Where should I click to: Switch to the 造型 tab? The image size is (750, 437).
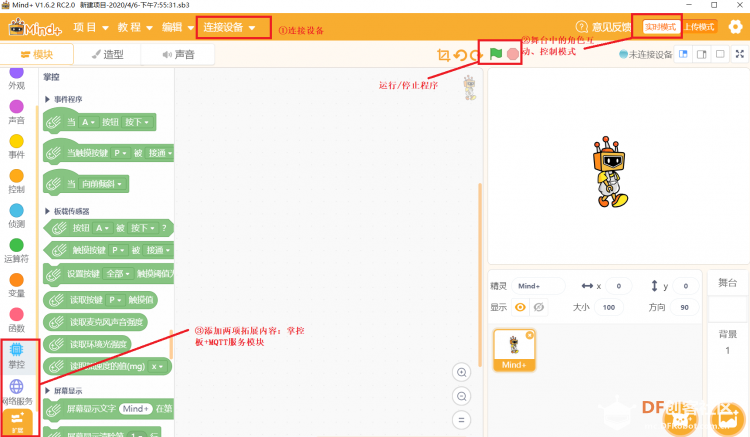coord(108,55)
